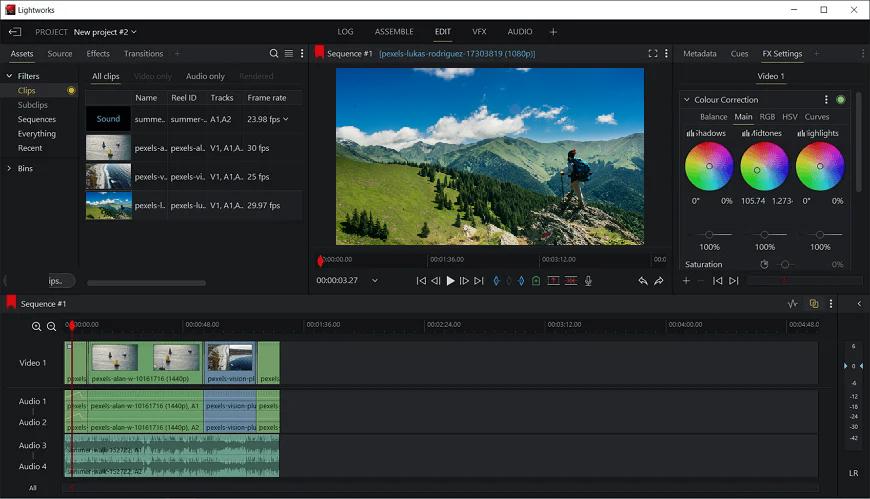The width and height of the screenshot is (870, 499).
Task: Toggle the Clips filter yellow indicator
Action: [x=71, y=90]
